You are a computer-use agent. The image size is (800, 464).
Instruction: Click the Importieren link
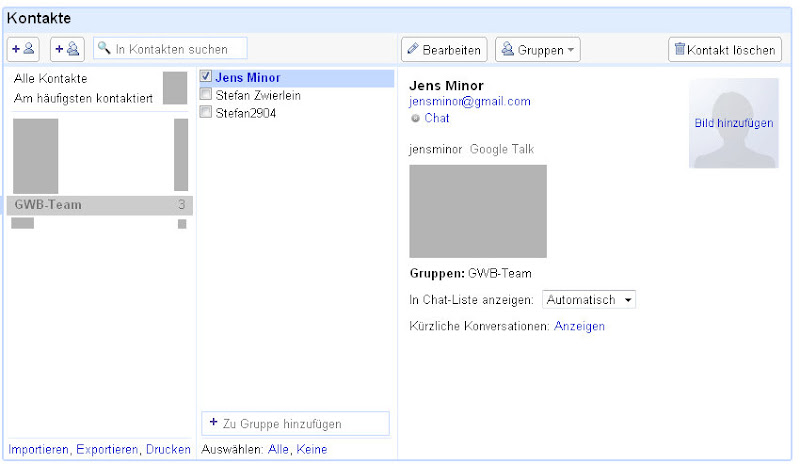(38, 449)
